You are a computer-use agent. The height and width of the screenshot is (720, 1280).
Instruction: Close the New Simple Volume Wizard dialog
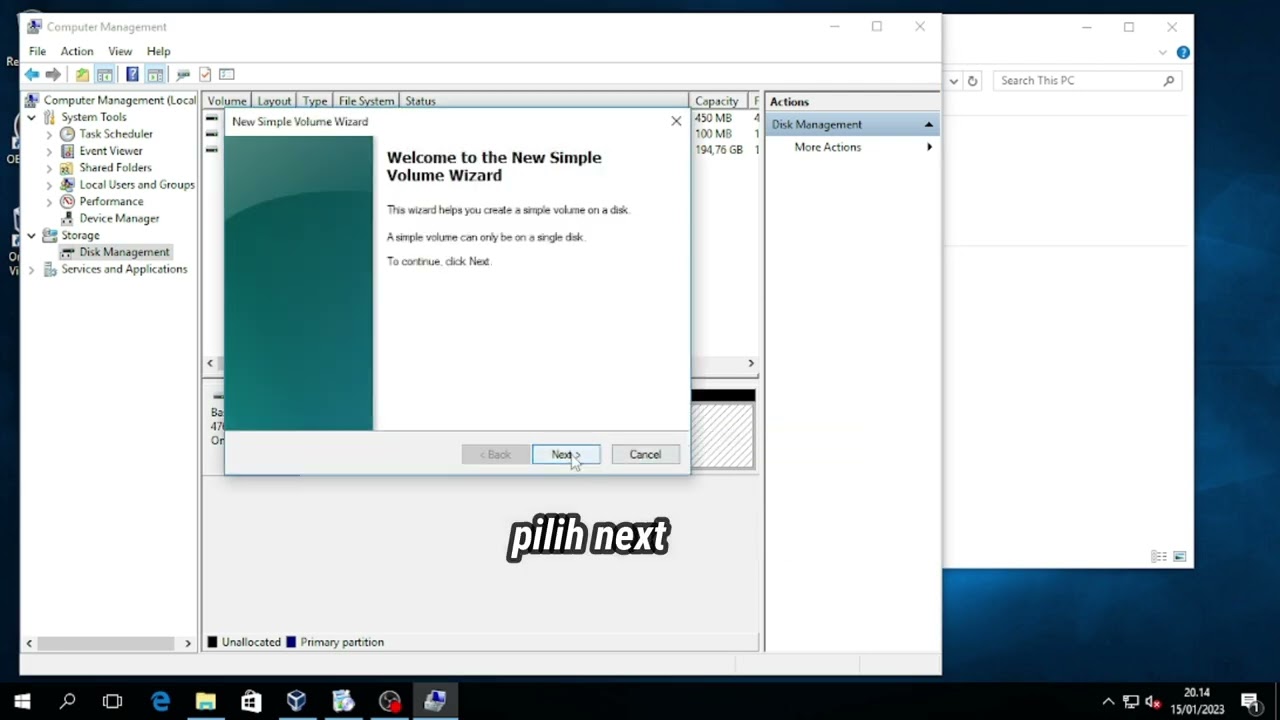[676, 121]
